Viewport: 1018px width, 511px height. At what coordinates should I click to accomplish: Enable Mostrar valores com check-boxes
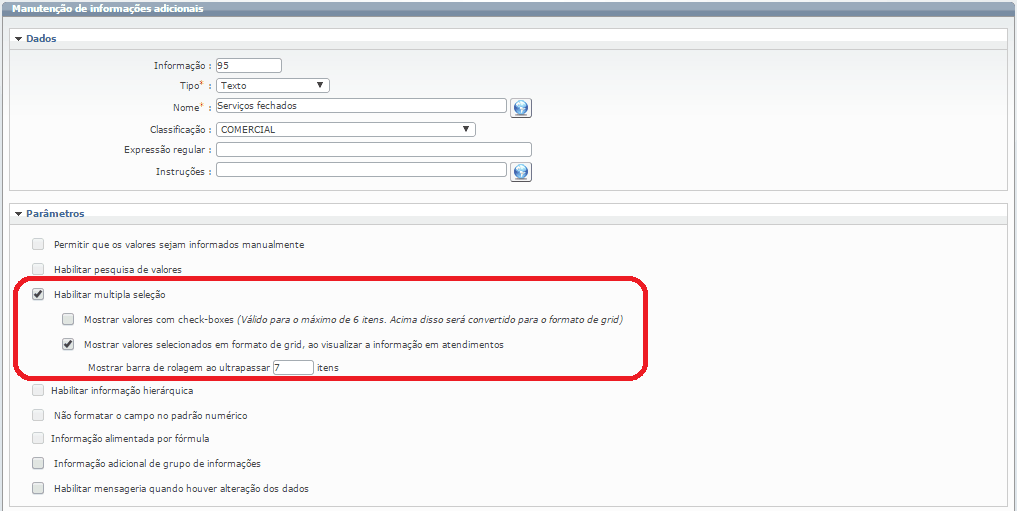click(68, 320)
